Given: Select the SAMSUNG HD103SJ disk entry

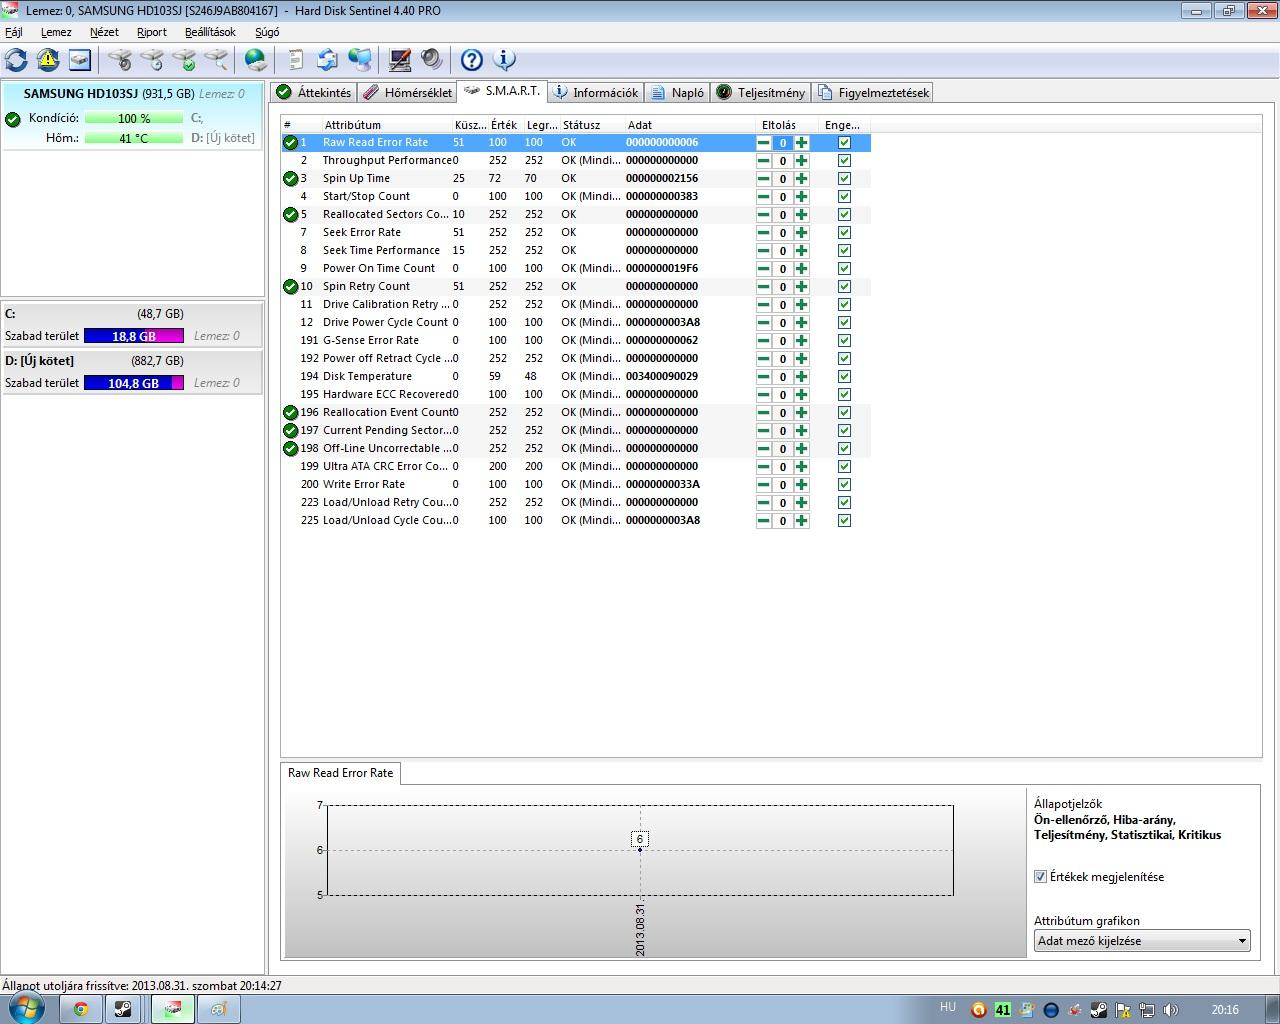Looking at the screenshot, I should (x=133, y=116).
